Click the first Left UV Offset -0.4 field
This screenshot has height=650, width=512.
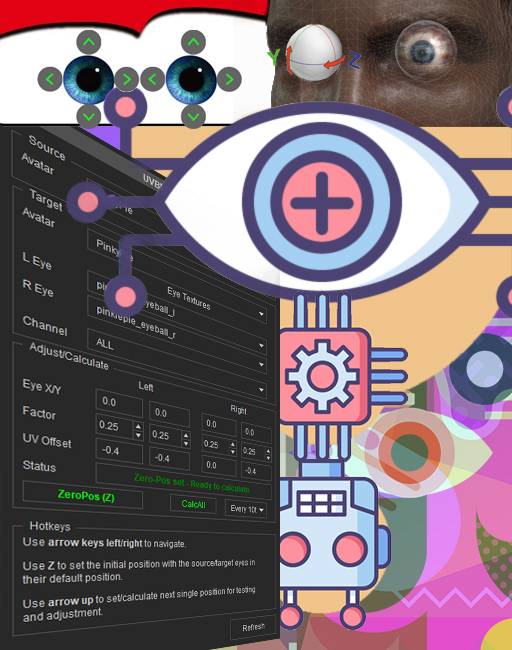click(119, 451)
